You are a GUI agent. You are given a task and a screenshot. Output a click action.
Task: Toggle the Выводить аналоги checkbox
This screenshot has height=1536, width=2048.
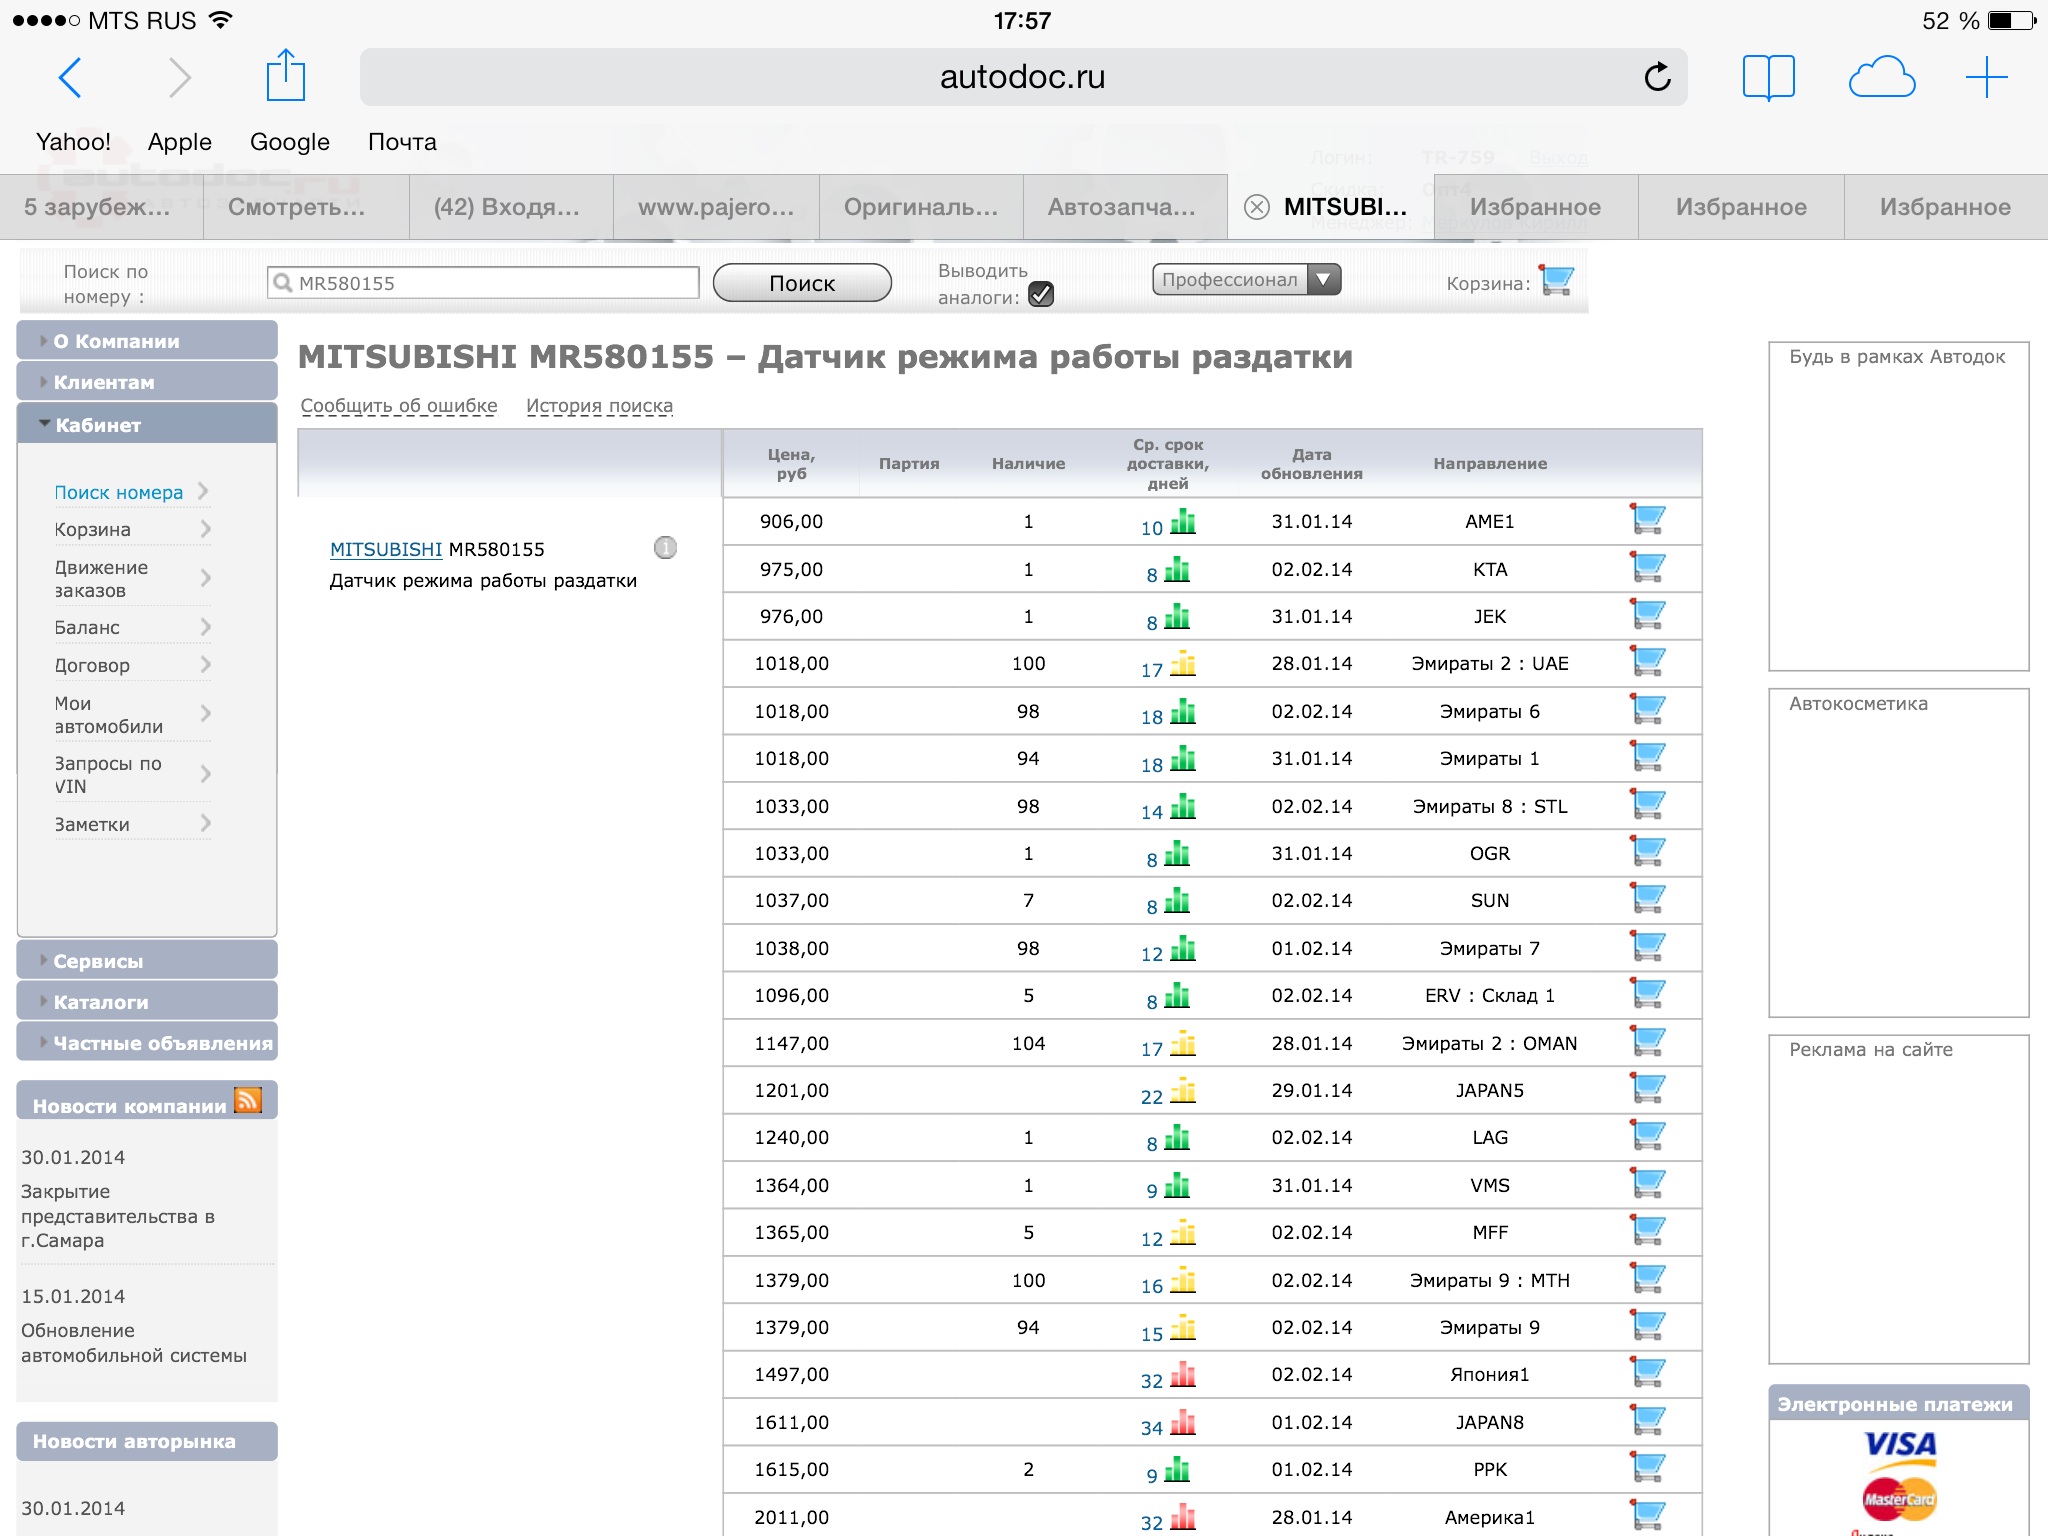(x=1041, y=294)
